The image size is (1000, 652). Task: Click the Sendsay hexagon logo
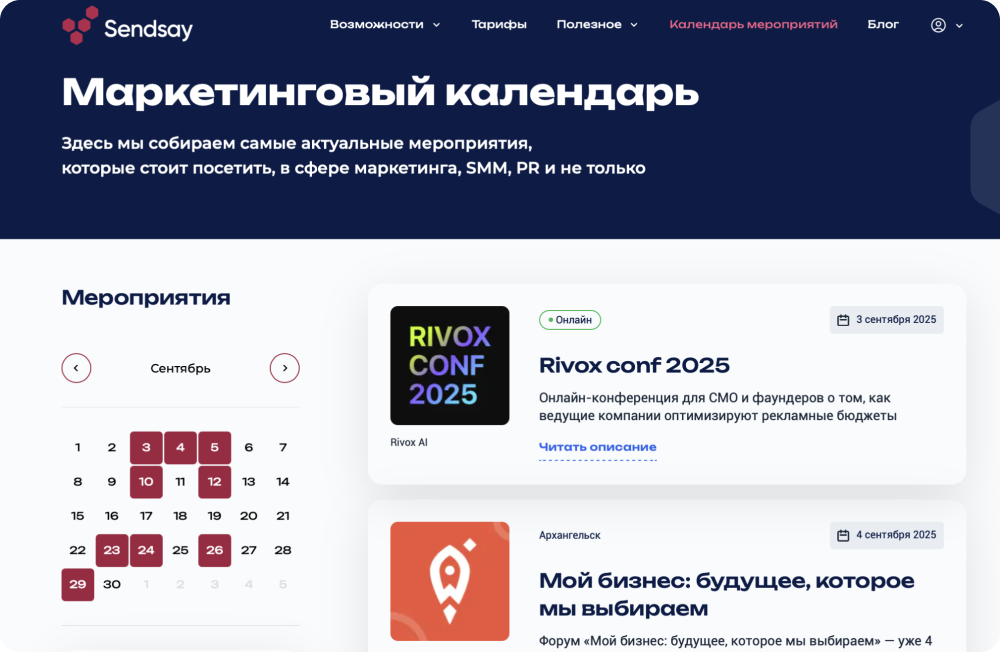[x=80, y=26]
